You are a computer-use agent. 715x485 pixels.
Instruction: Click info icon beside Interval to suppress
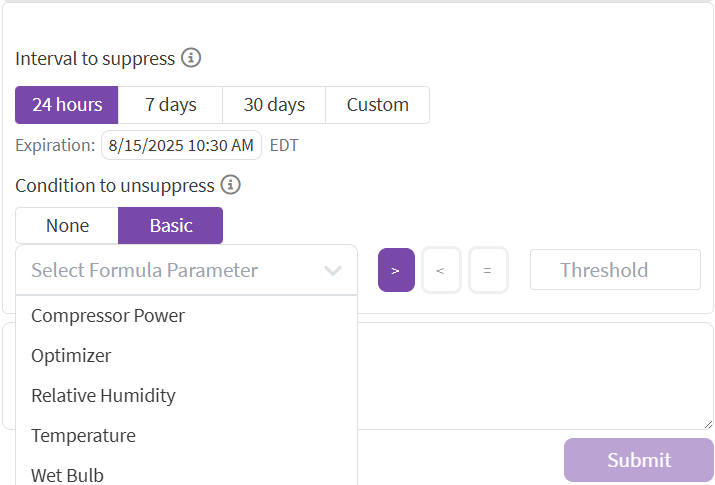[191, 58]
